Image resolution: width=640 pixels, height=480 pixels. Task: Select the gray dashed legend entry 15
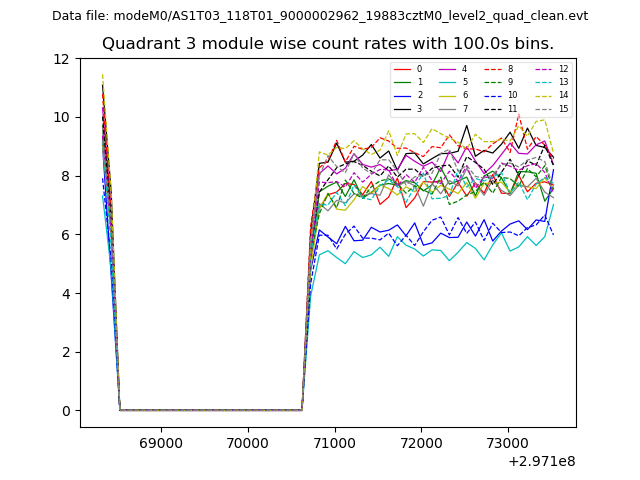pos(551,108)
